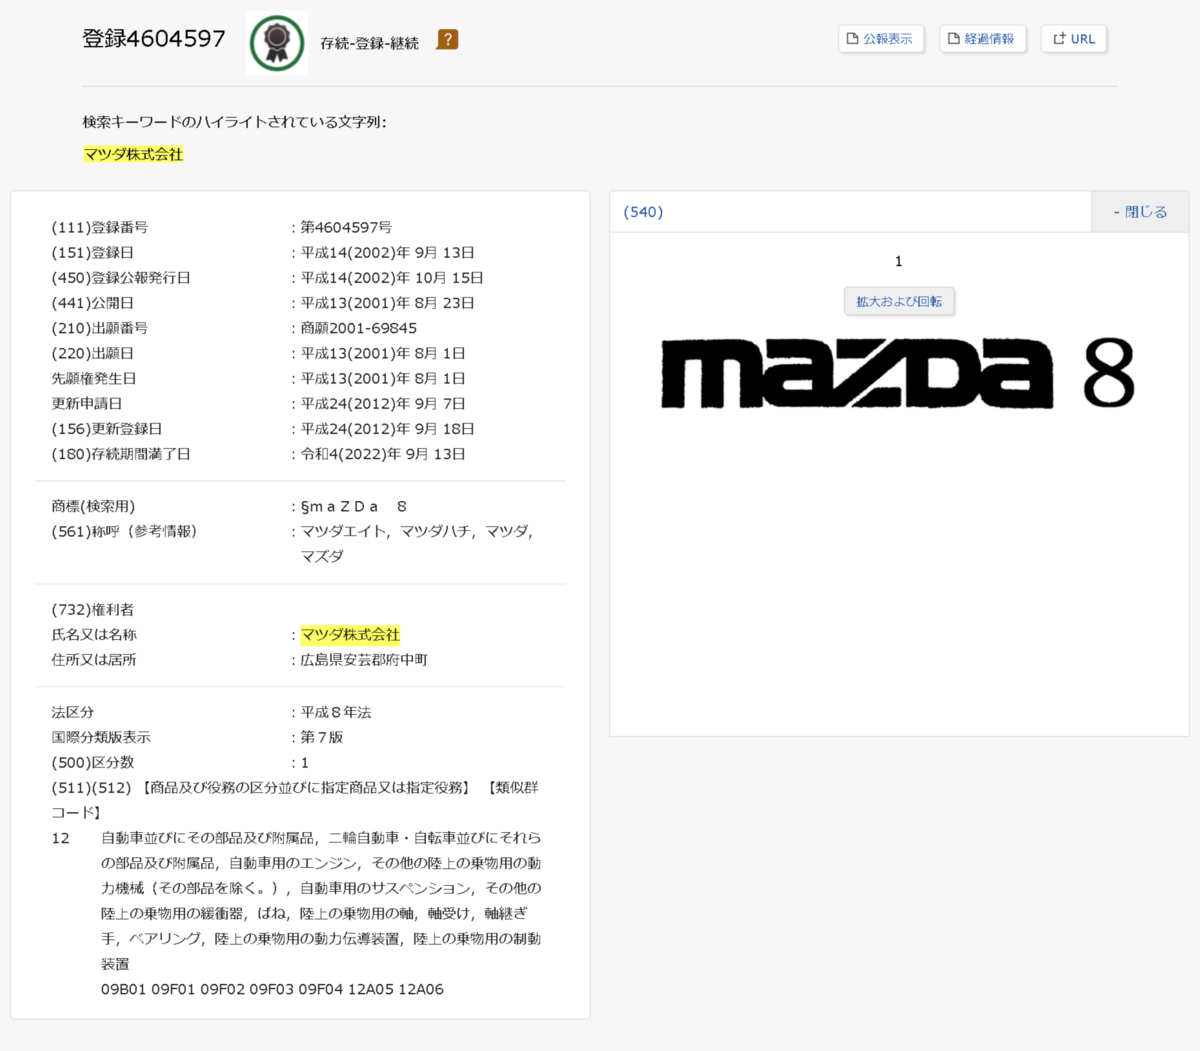Click the minus icon beside 閉じる
This screenshot has height=1051, width=1200.
(1117, 212)
